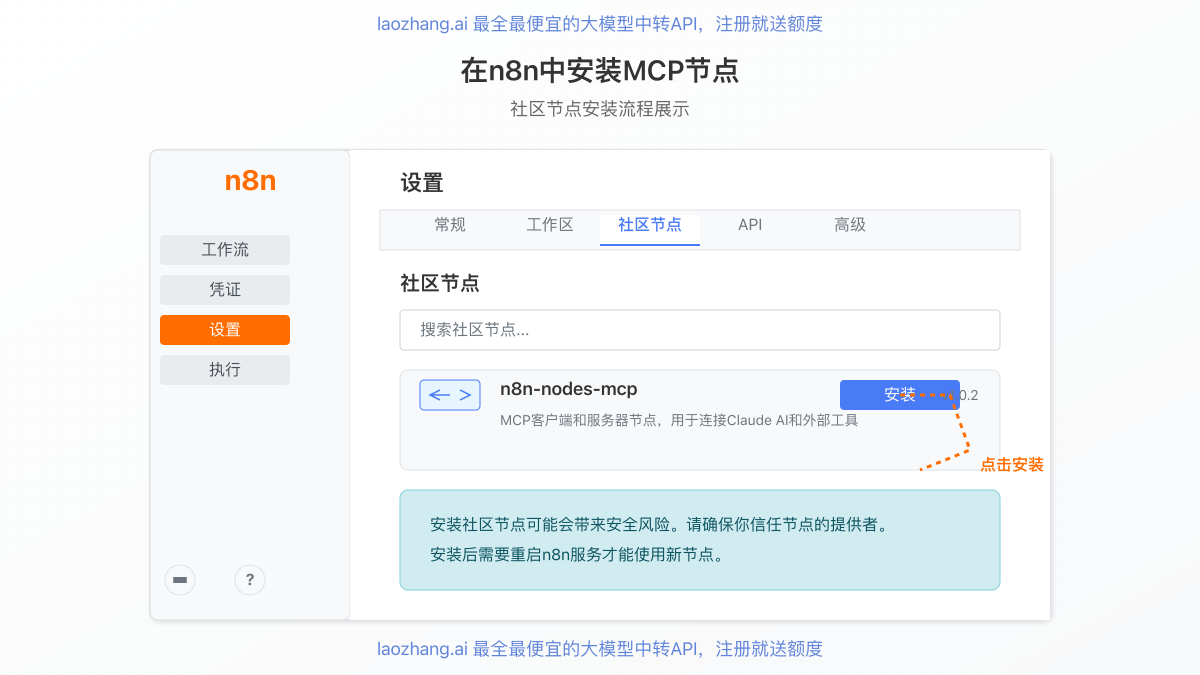Click the 社区节点 section heading
Viewport: 1200px width, 675px height.
pyautogui.click(x=440, y=283)
